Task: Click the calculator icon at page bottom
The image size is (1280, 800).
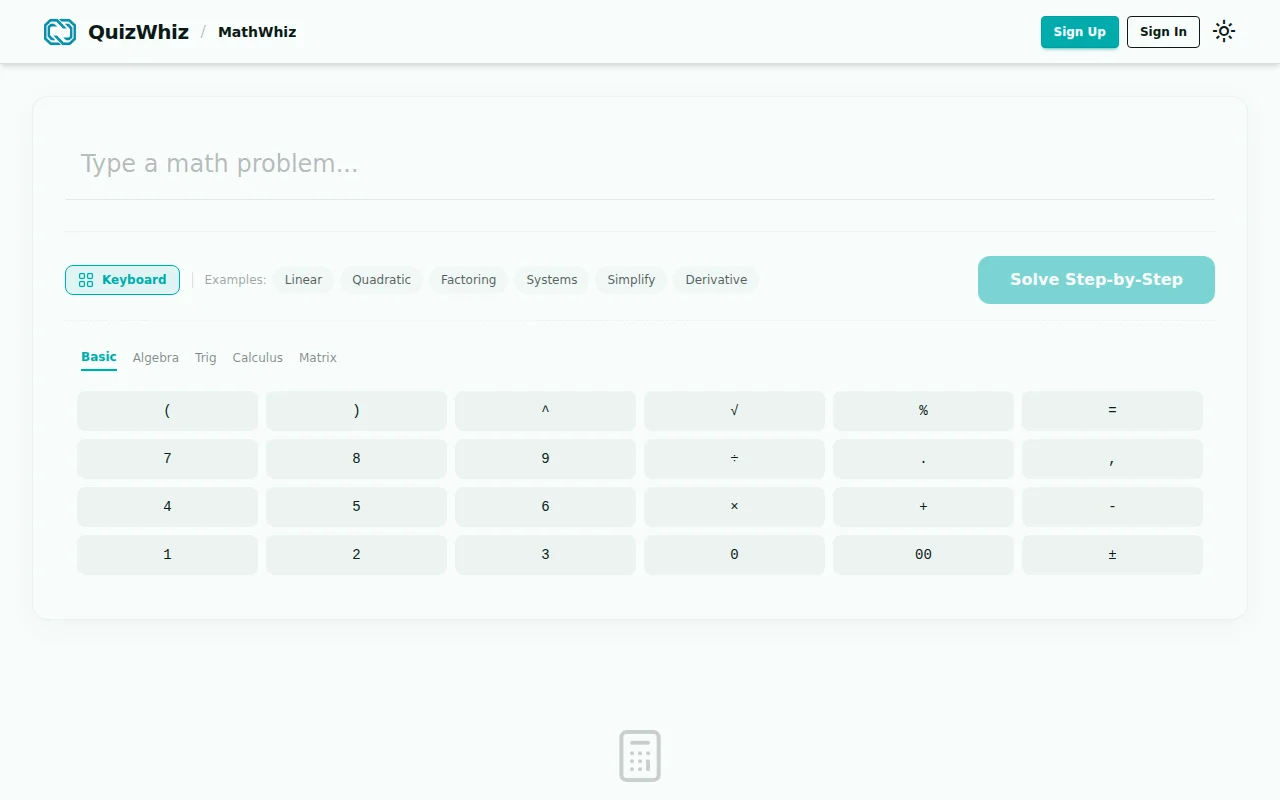Action: 640,756
